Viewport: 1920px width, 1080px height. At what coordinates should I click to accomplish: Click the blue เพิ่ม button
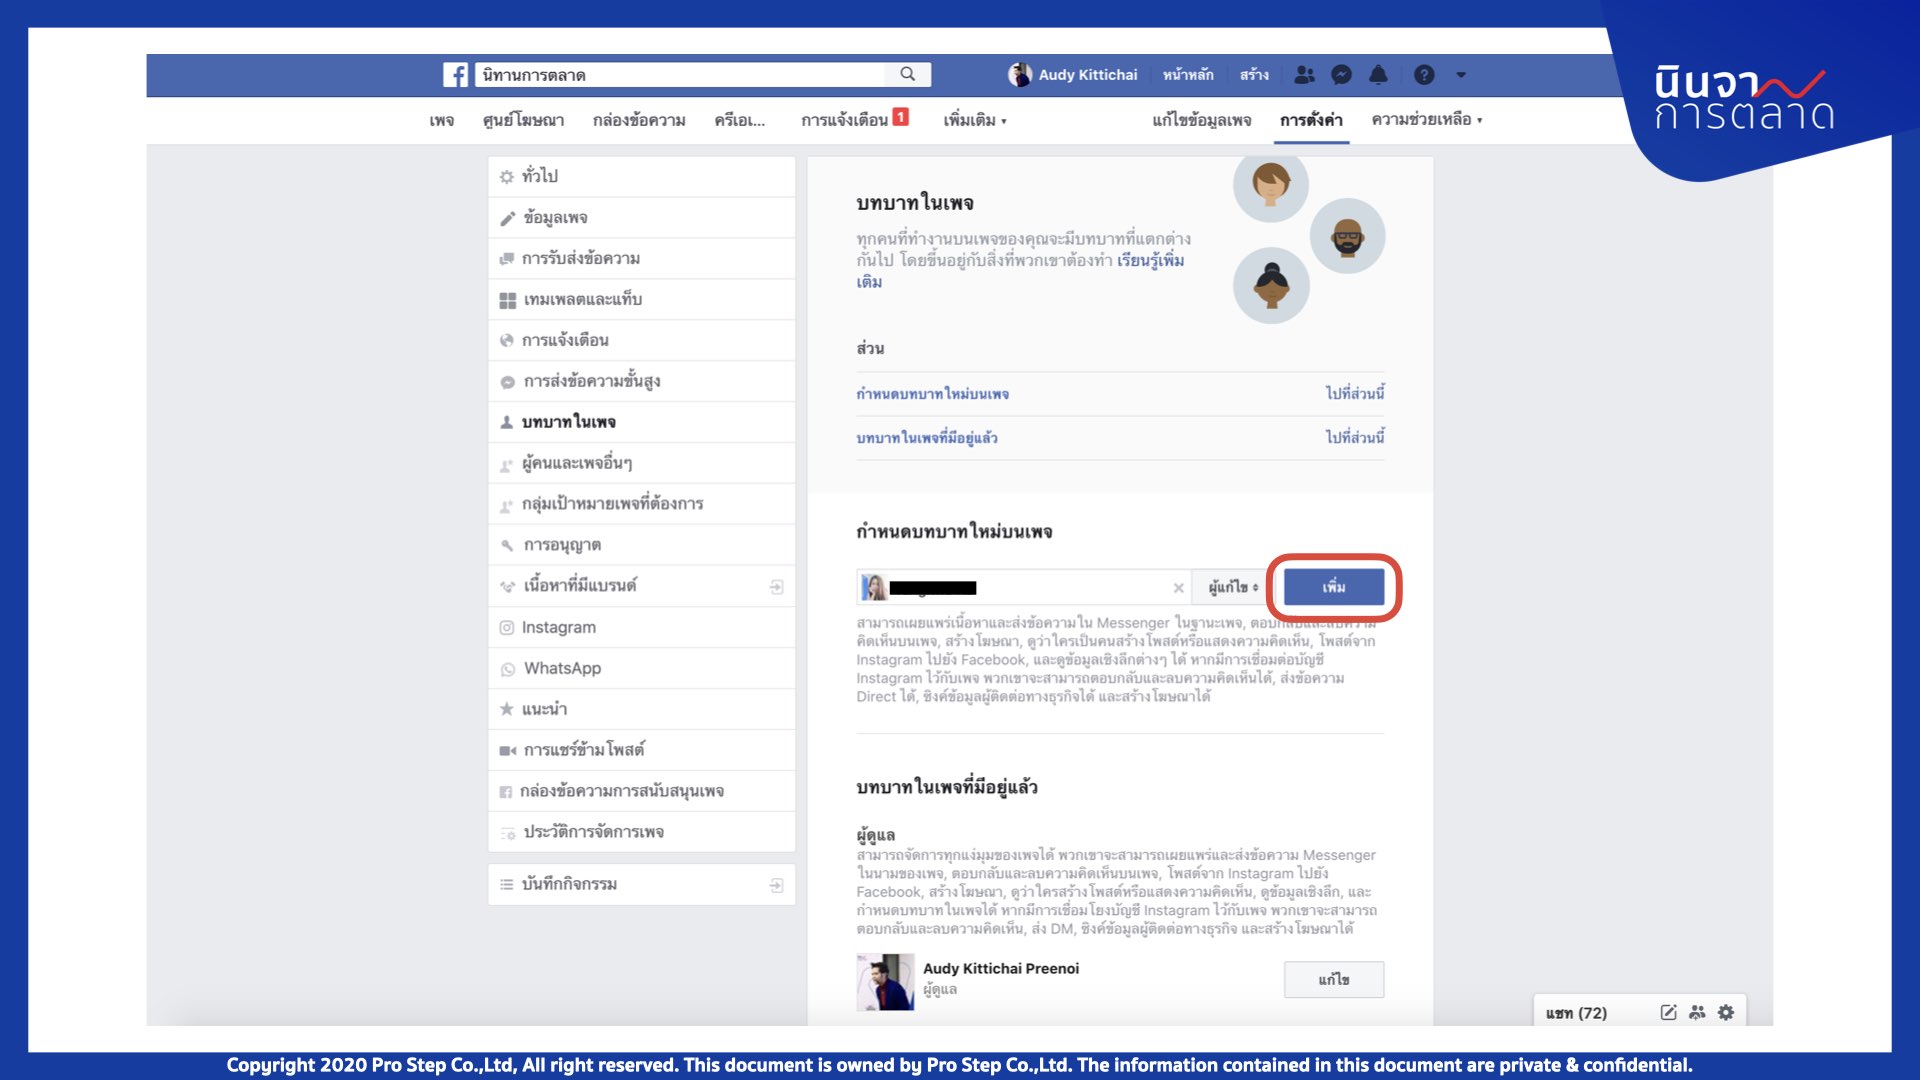pos(1334,587)
